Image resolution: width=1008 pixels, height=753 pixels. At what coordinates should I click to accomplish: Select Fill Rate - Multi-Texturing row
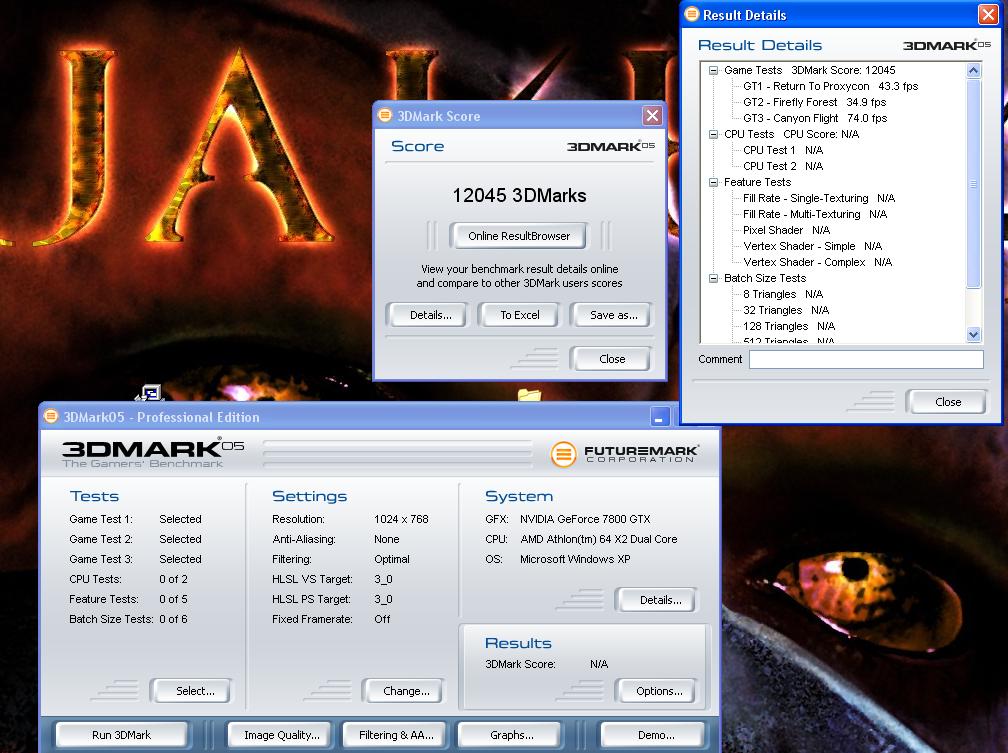click(815, 215)
